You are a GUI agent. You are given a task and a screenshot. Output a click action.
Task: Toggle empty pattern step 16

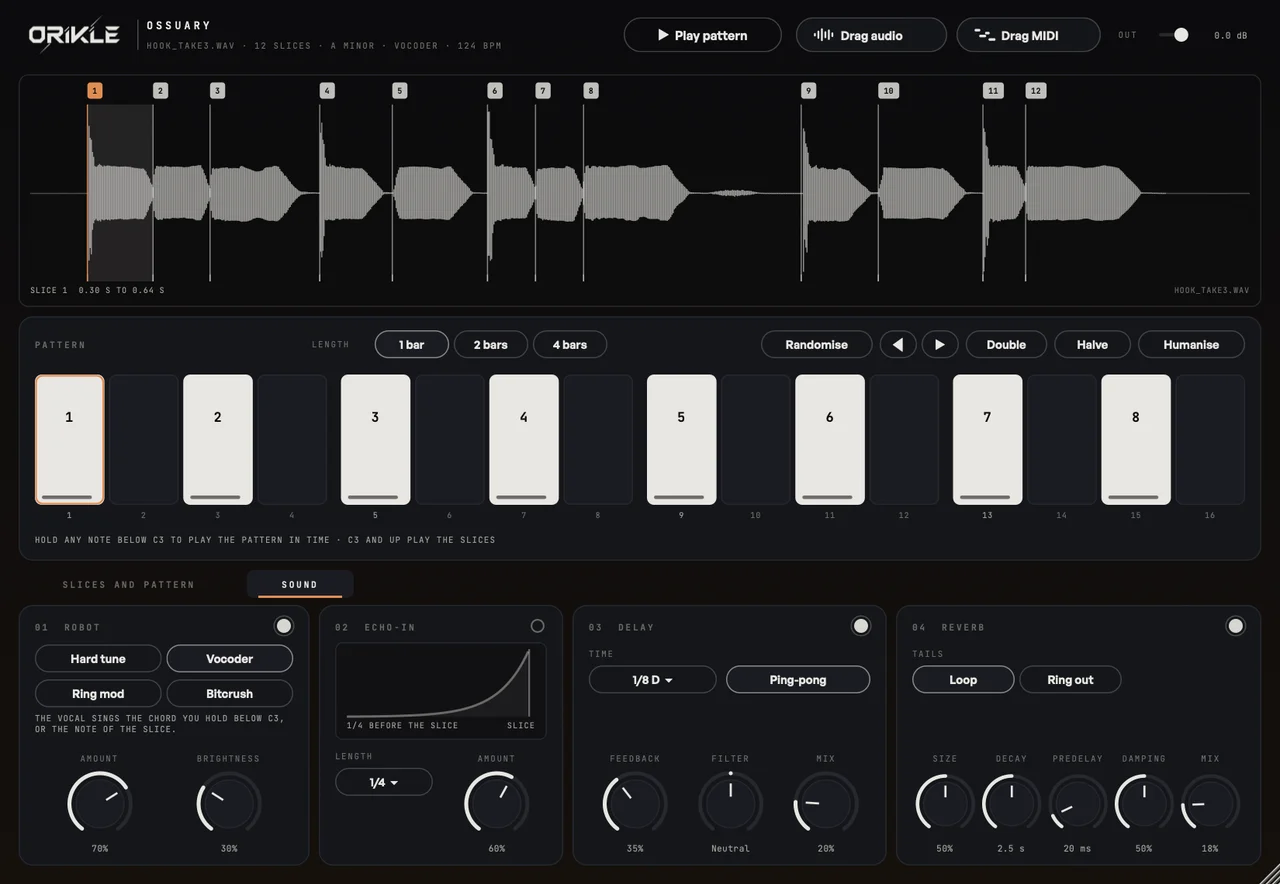click(1210, 440)
